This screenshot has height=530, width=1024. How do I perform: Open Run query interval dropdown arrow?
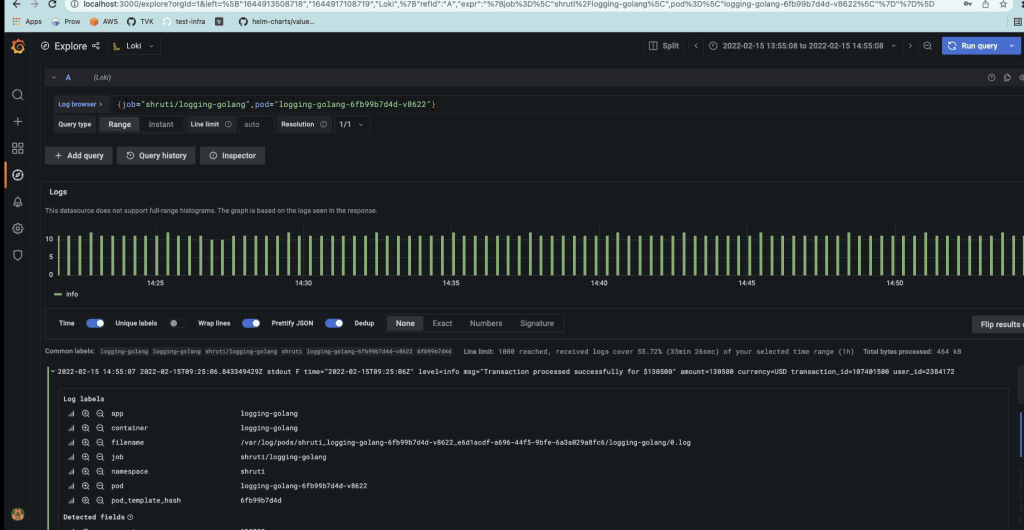click(x=1013, y=46)
